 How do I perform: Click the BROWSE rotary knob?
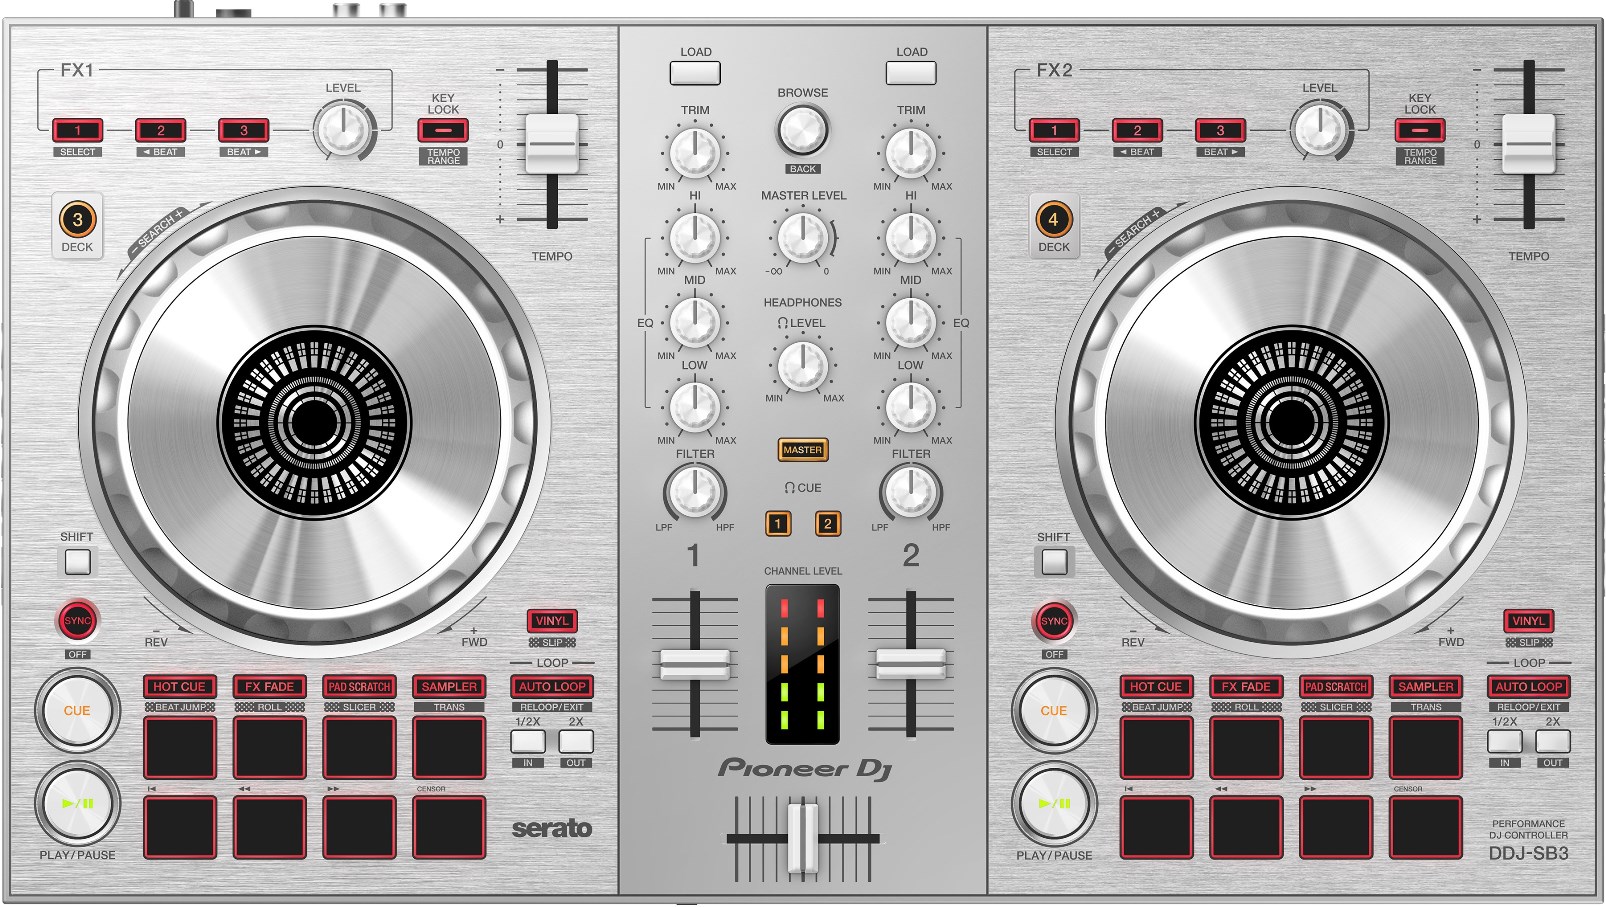802,129
